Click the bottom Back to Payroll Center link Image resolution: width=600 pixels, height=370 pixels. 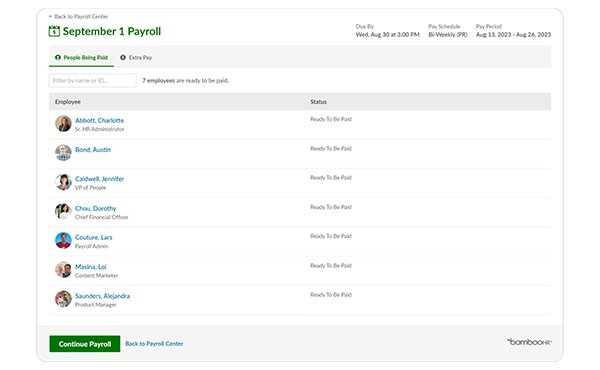coord(154,344)
